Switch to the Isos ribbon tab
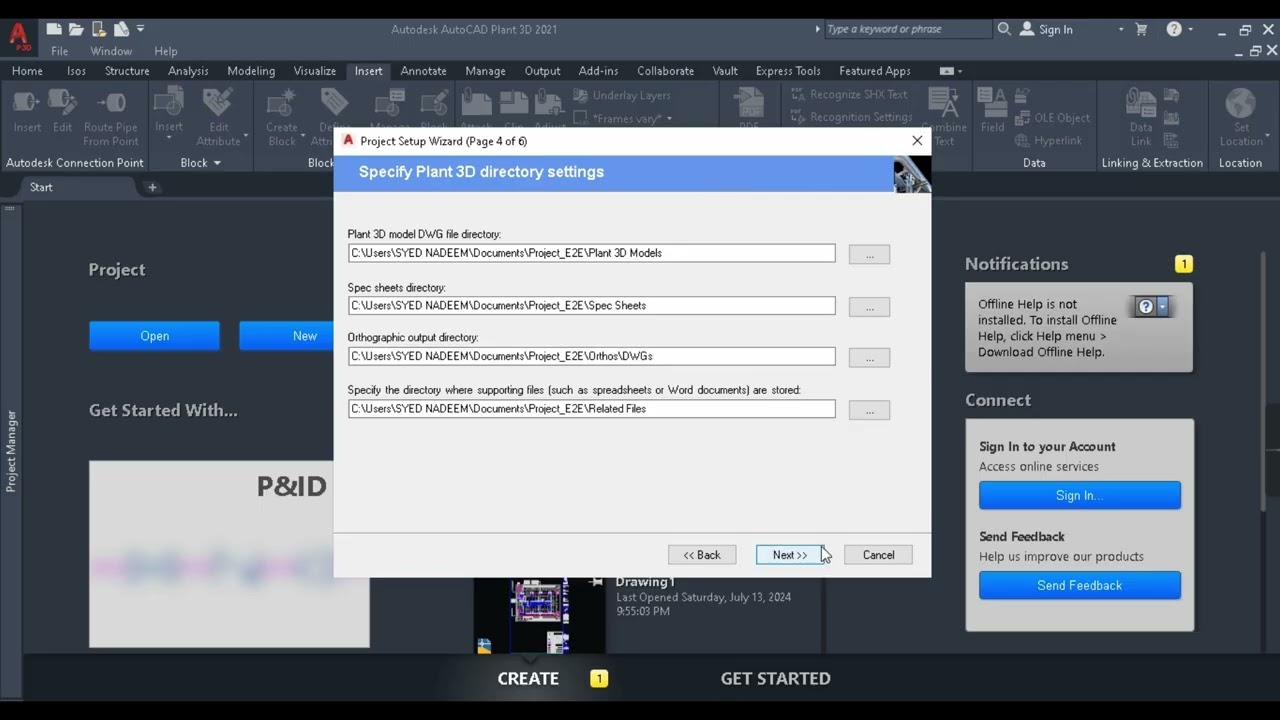Image resolution: width=1280 pixels, height=720 pixels. click(76, 71)
